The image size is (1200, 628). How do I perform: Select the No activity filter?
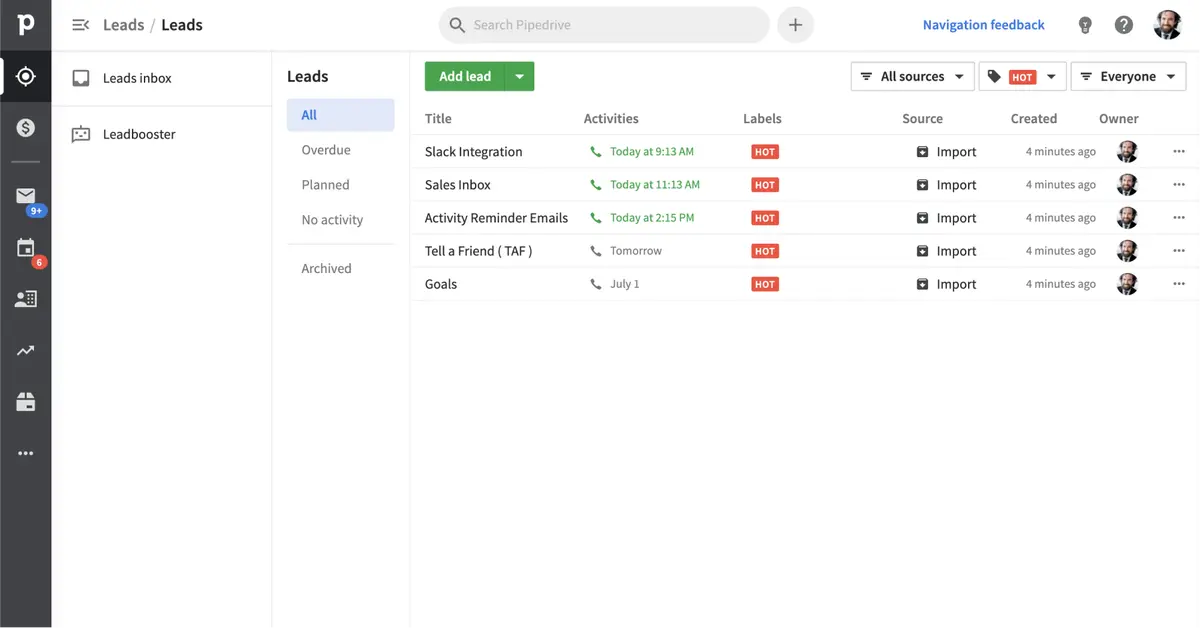[x=332, y=220]
